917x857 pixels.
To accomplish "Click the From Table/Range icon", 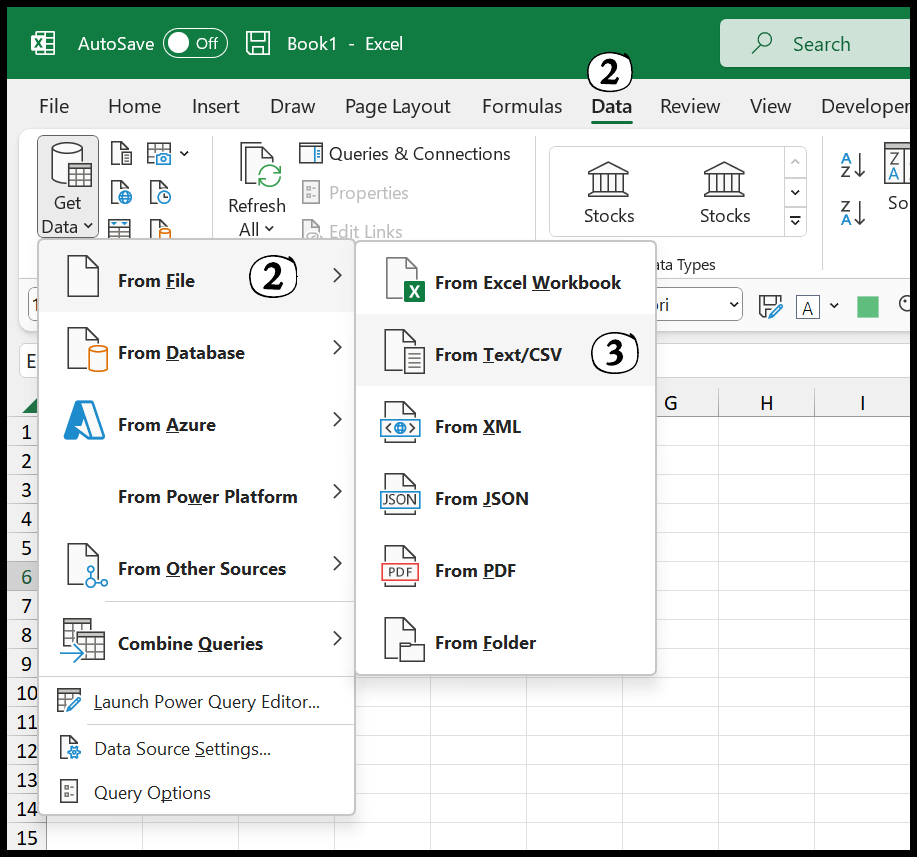I will 119,228.
